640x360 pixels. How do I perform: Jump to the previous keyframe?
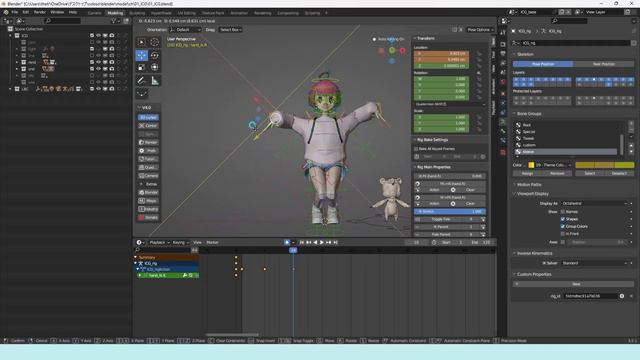point(309,242)
